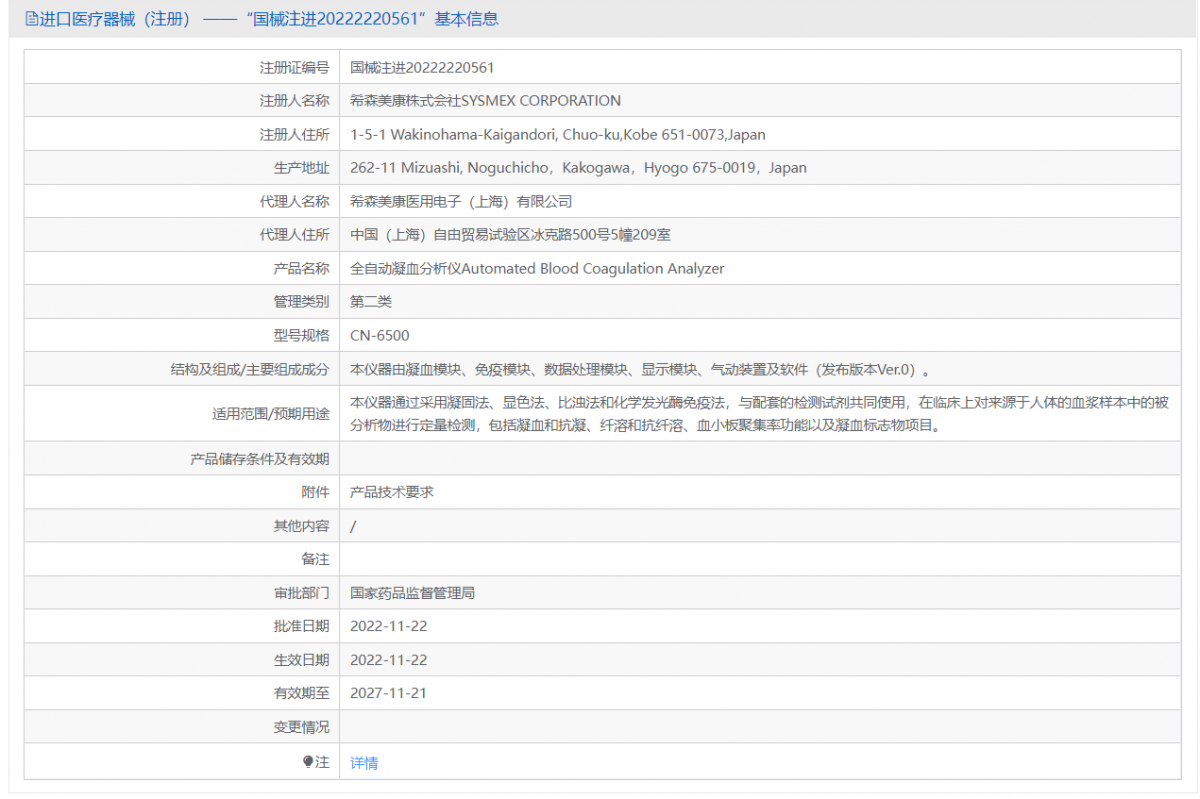This screenshot has height=799, width=1200.
Task: Click registrant name 希森美康株式会社SYSMEX CORPORATION
Action: click(485, 101)
